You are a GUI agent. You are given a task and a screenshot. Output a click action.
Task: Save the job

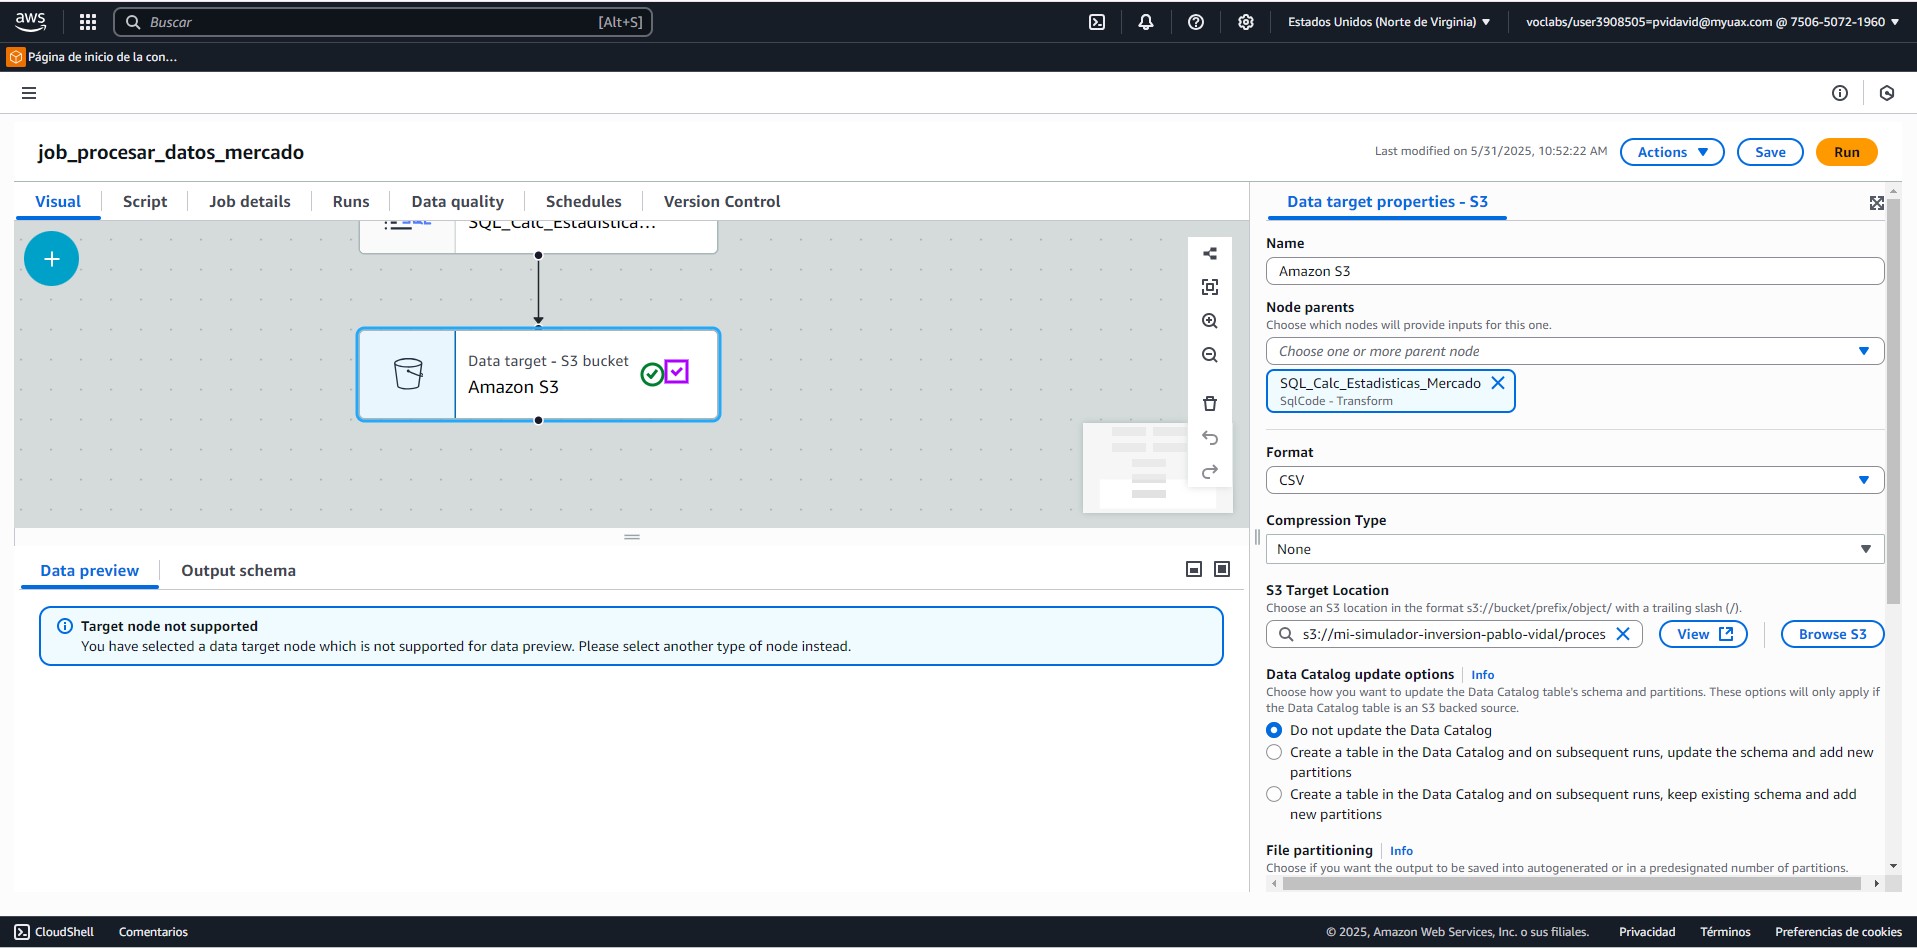click(x=1770, y=152)
